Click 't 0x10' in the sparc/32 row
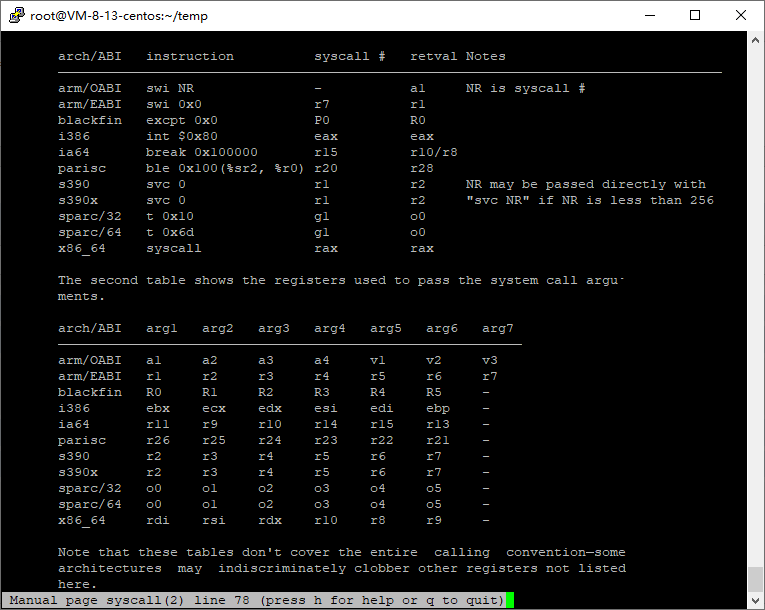 click(x=170, y=216)
